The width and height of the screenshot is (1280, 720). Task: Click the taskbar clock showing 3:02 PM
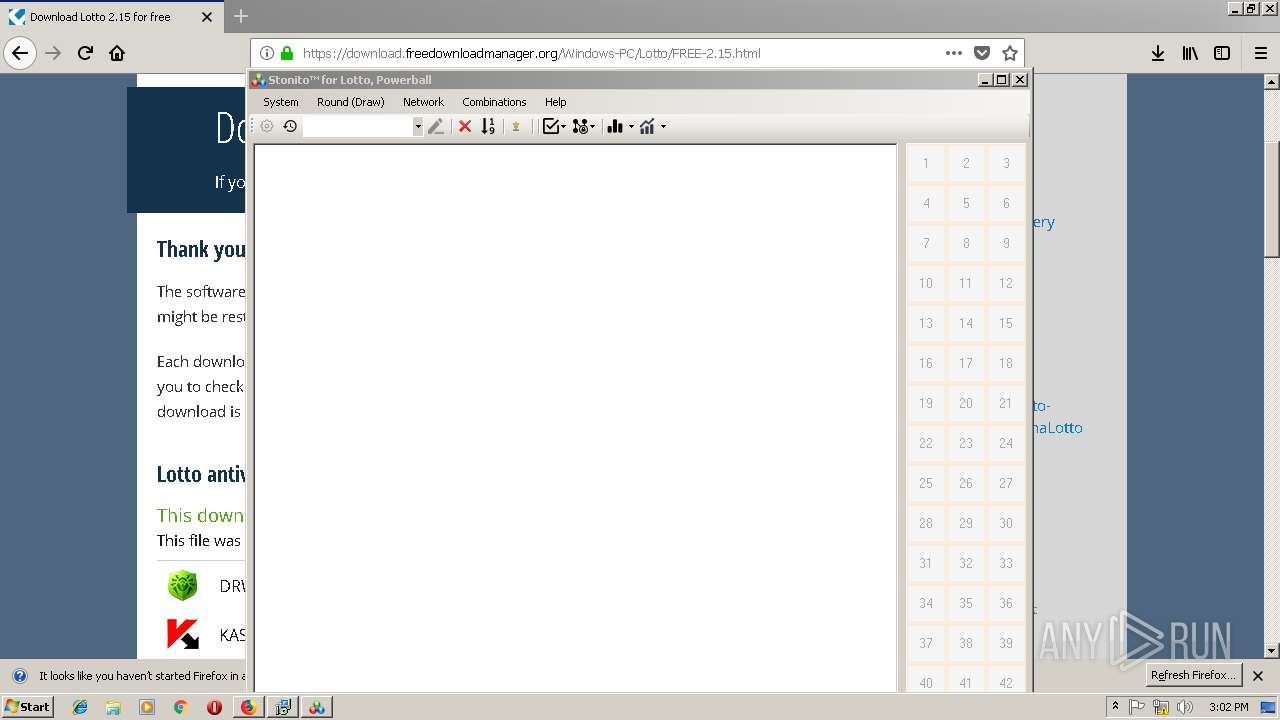tap(1228, 707)
